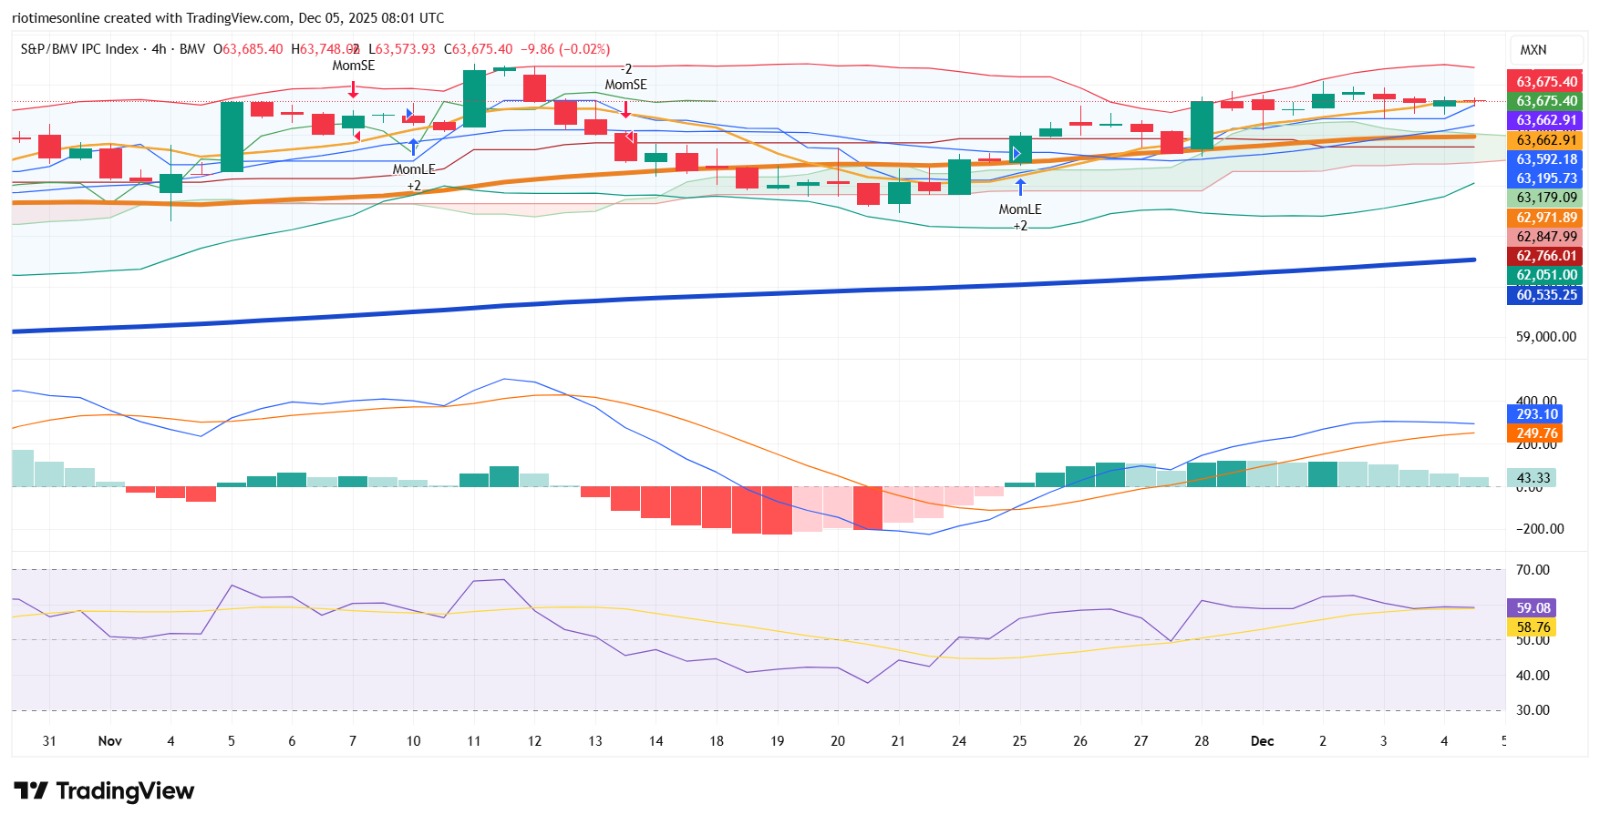Click the red 63,675.40 price label
Screen dimensions: 1600x825
click(x=1545, y=82)
